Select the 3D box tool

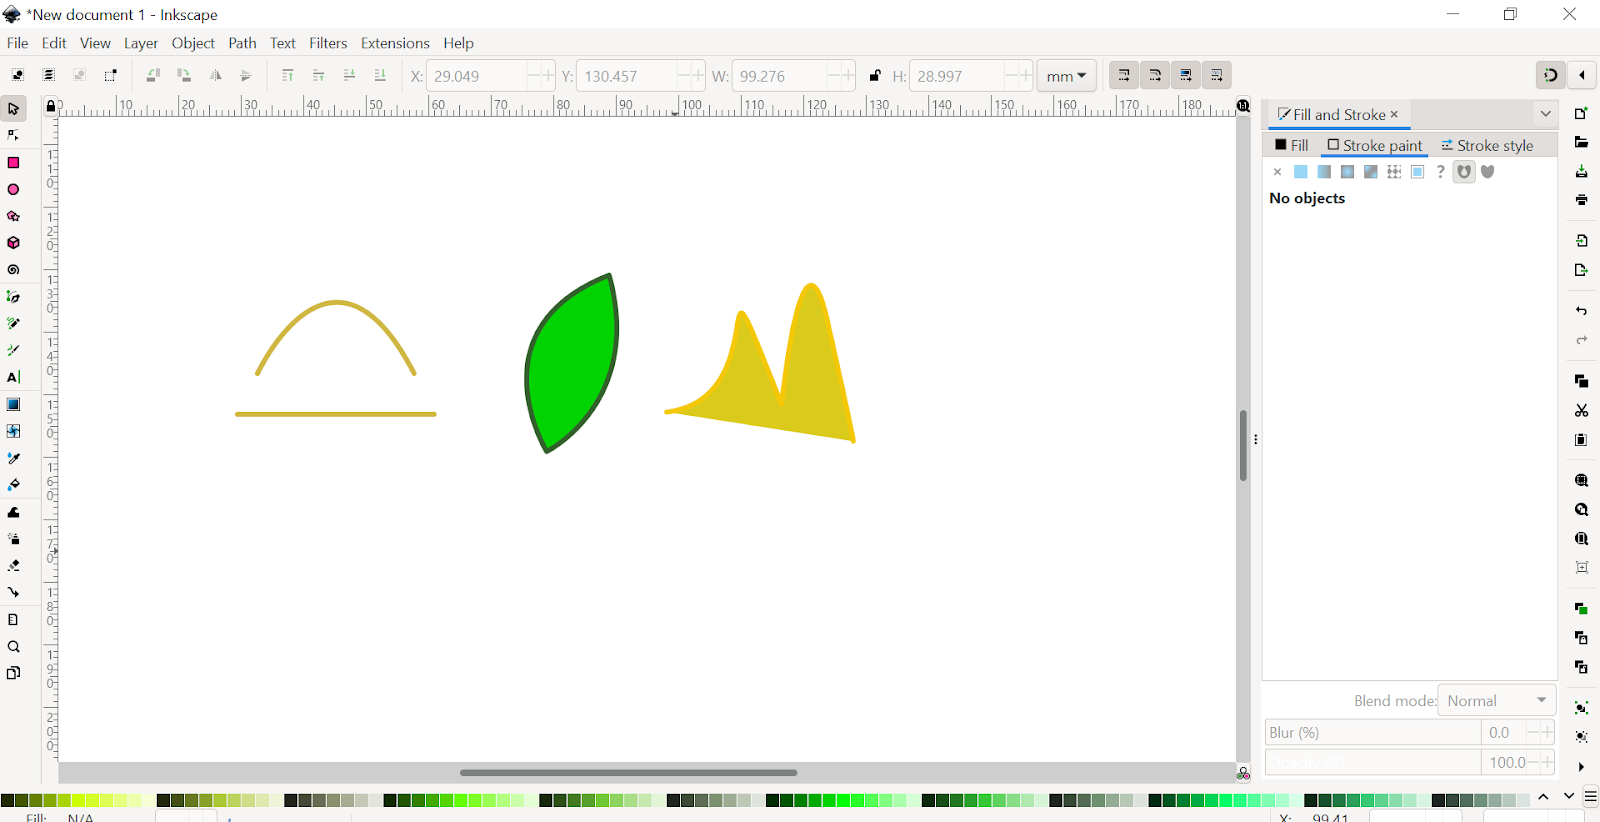14,243
